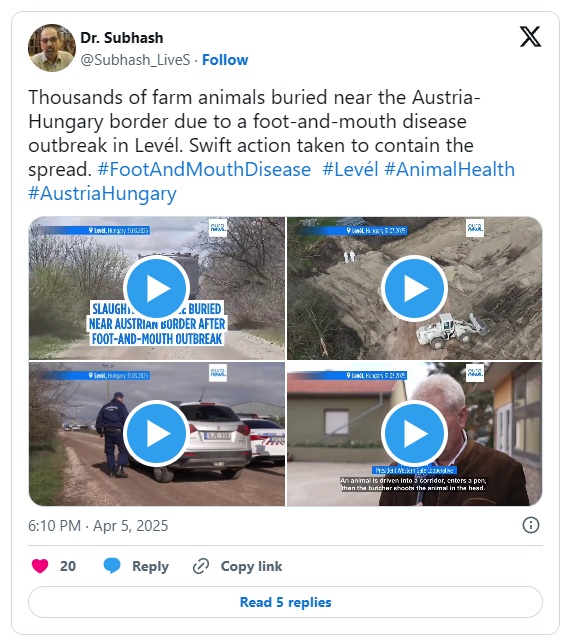Click the blue reply bubble icon
This screenshot has height=644, width=574.
pyautogui.click(x=112, y=566)
